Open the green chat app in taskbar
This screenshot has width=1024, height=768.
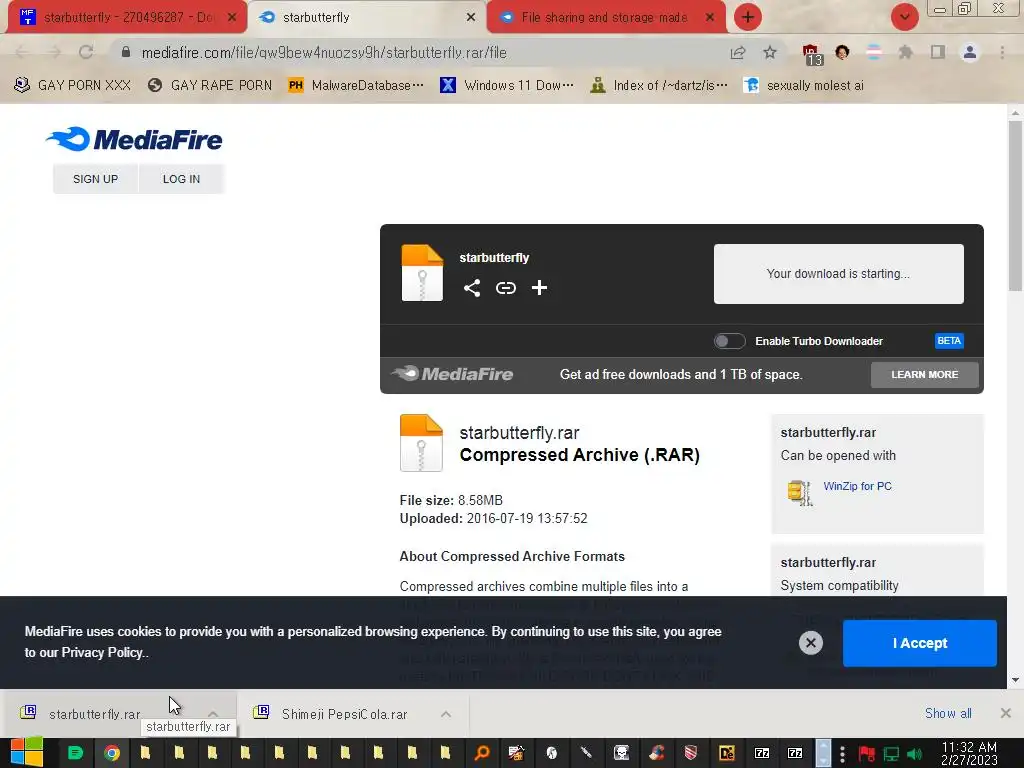point(76,753)
